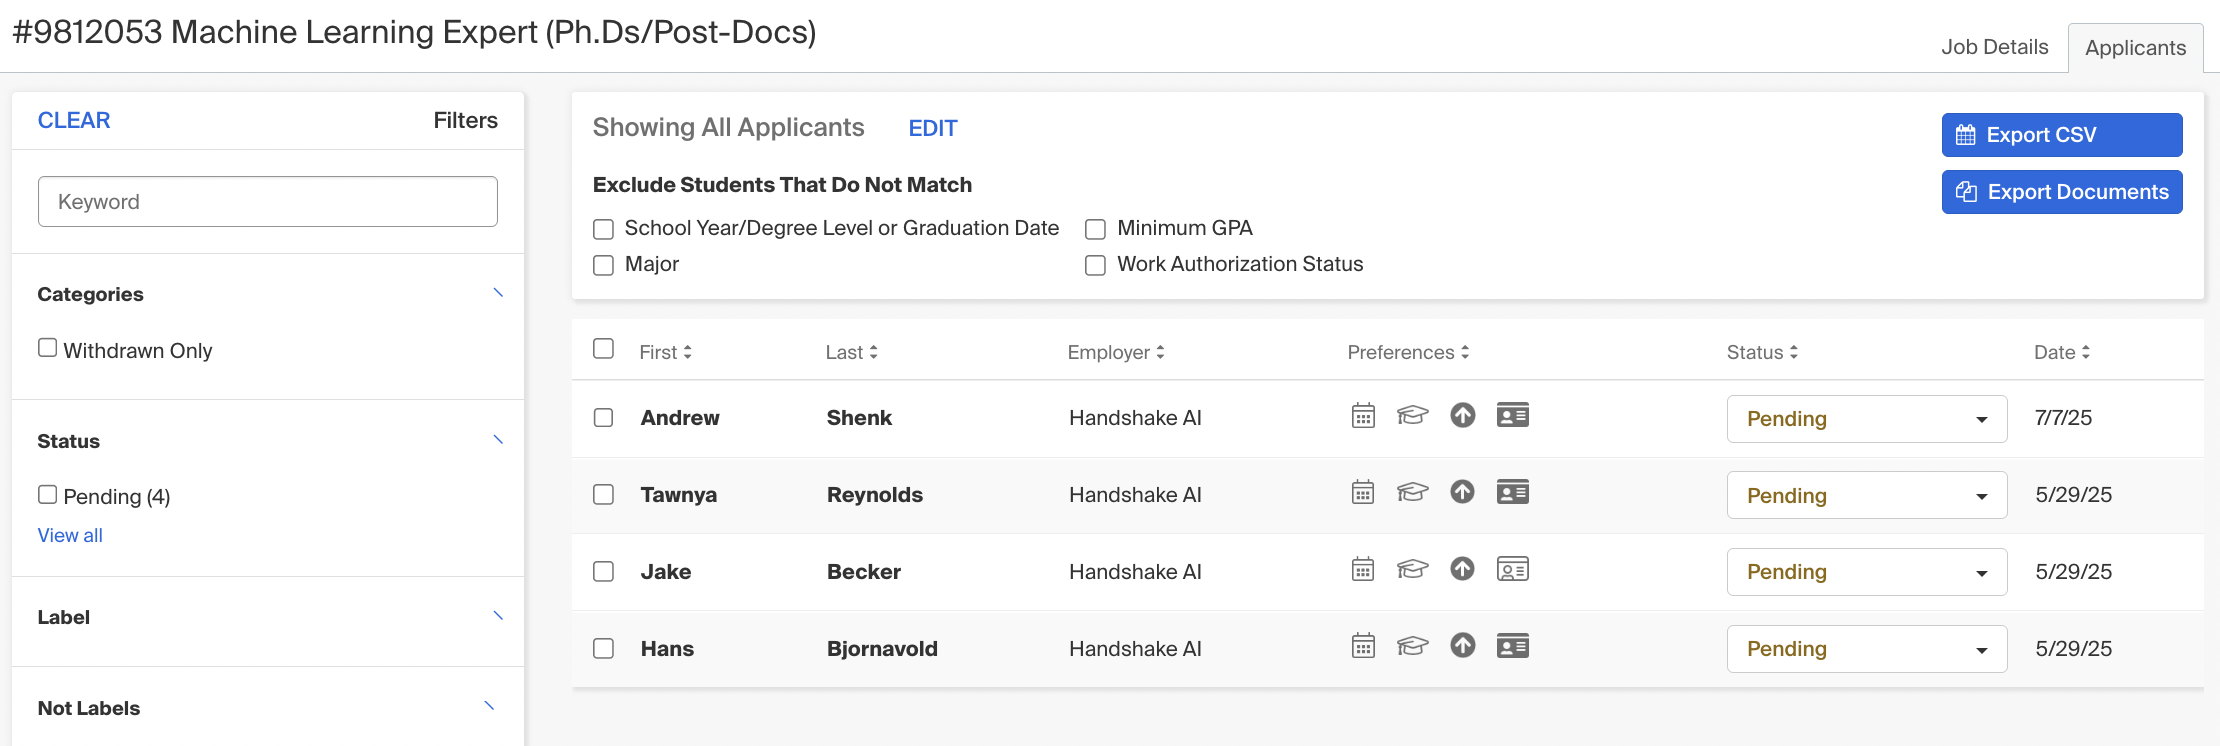Check the Pending (4) status filter

tap(47, 494)
